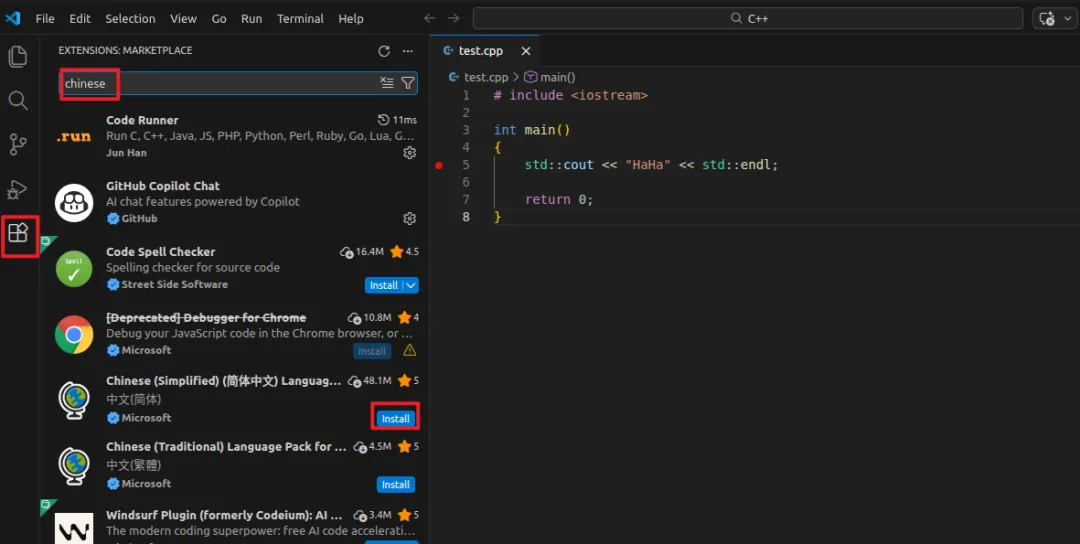Open the Edit menu
Viewport: 1080px width, 544px height.
pos(80,19)
